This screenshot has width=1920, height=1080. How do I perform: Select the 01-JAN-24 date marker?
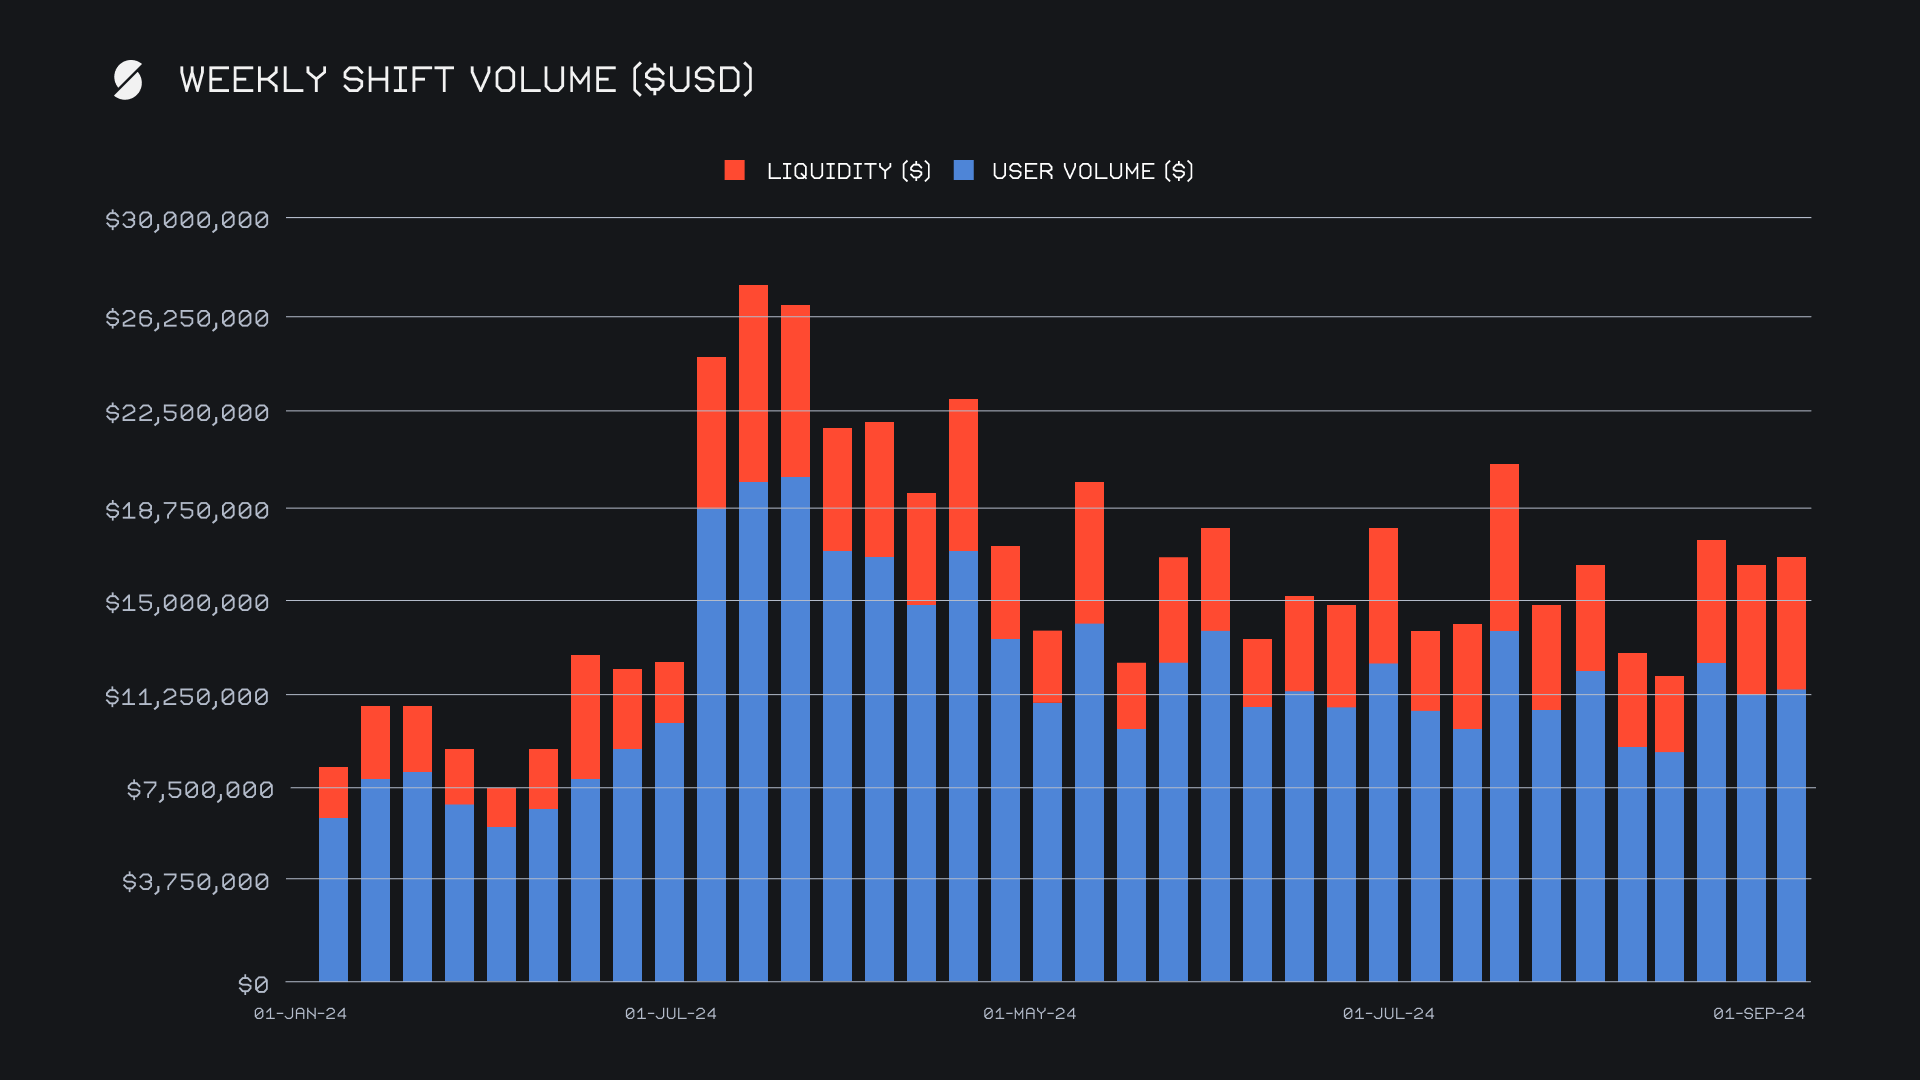pyautogui.click(x=300, y=1014)
